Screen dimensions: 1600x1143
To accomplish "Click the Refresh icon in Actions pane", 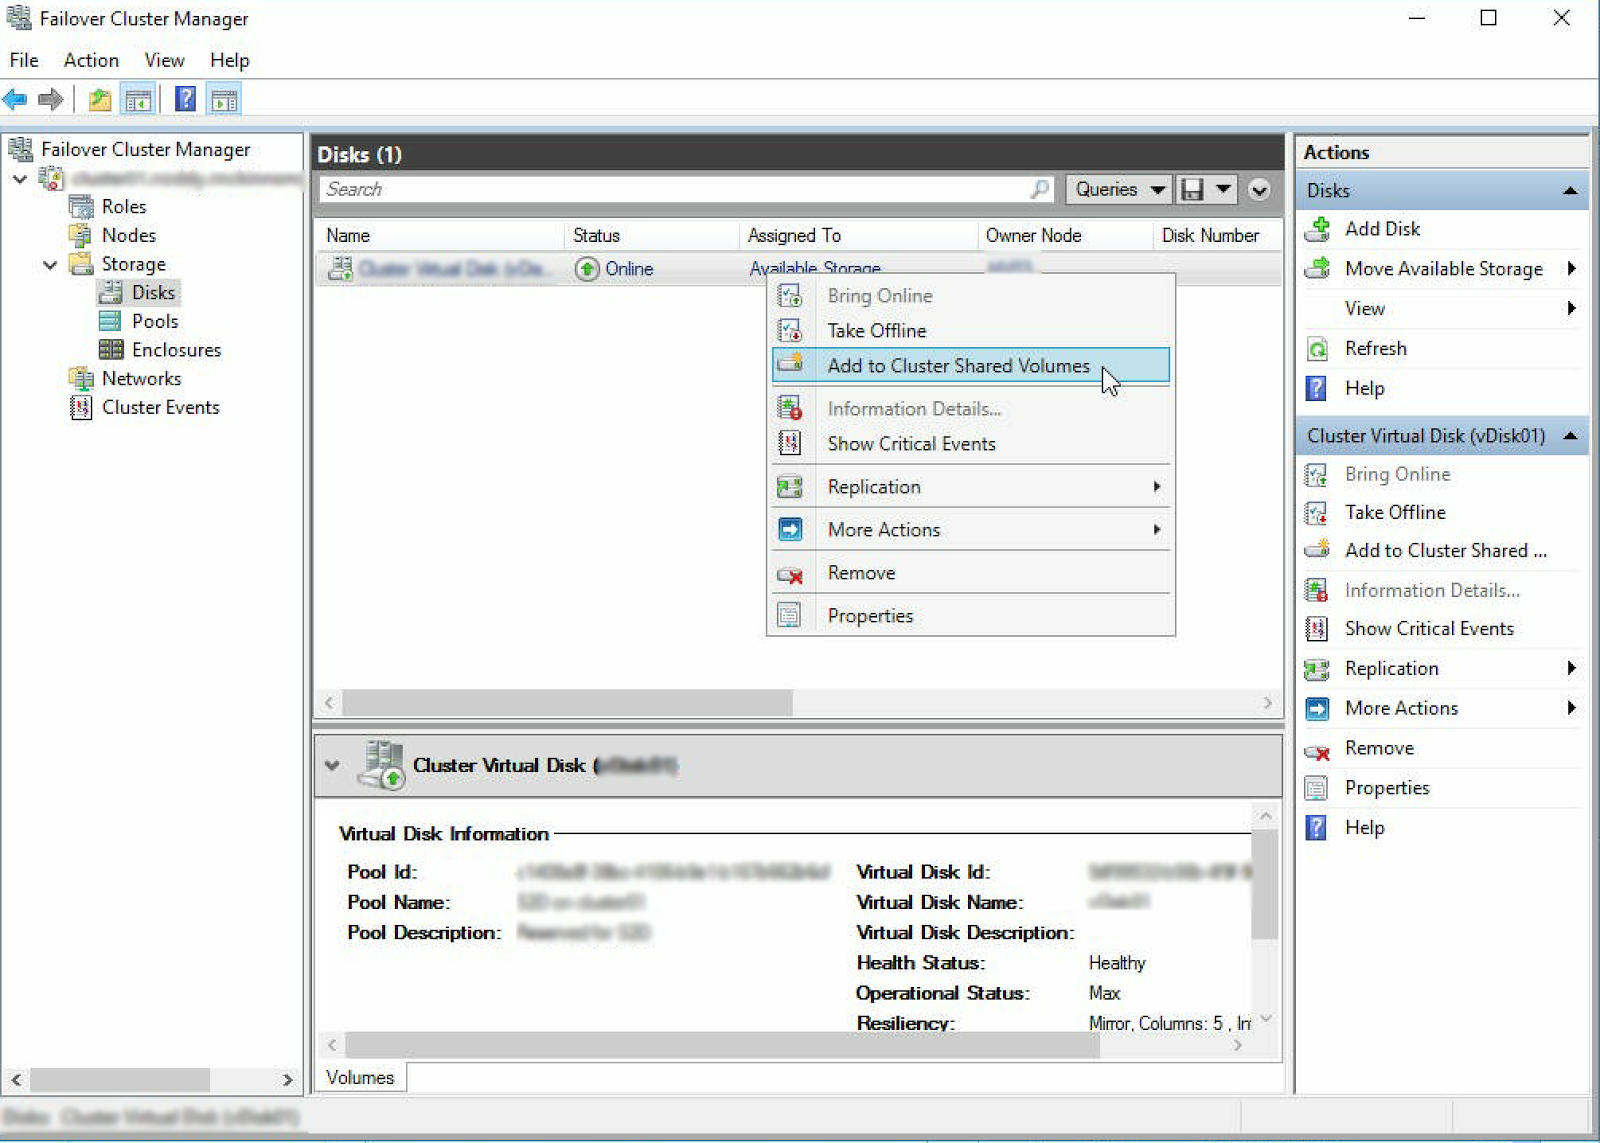I will [1316, 348].
